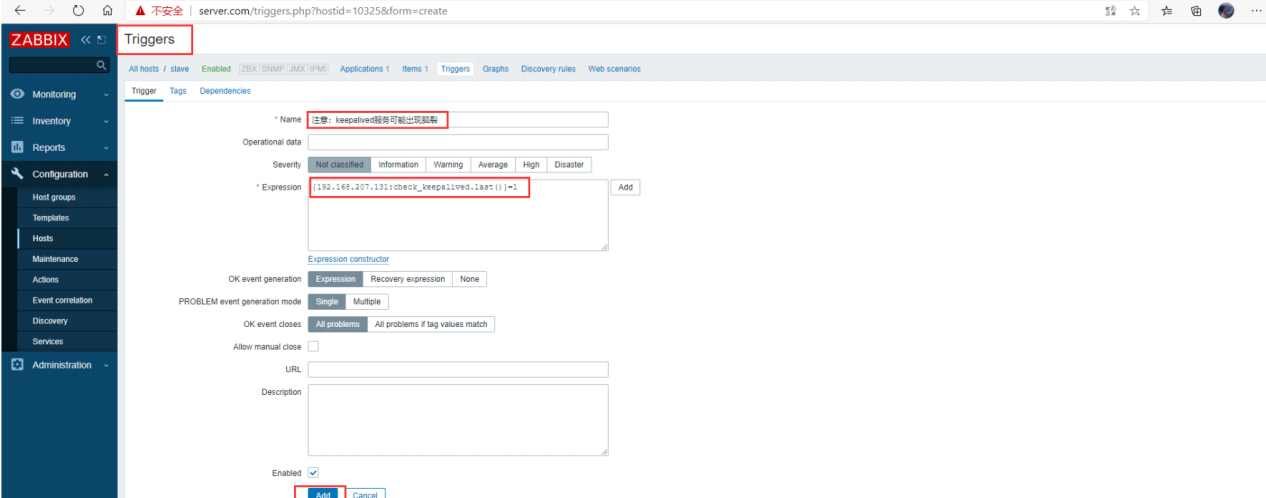Viewport: 1266px width, 498px height.
Task: Set PROBLEM event generation mode to Multiple
Action: tap(366, 302)
